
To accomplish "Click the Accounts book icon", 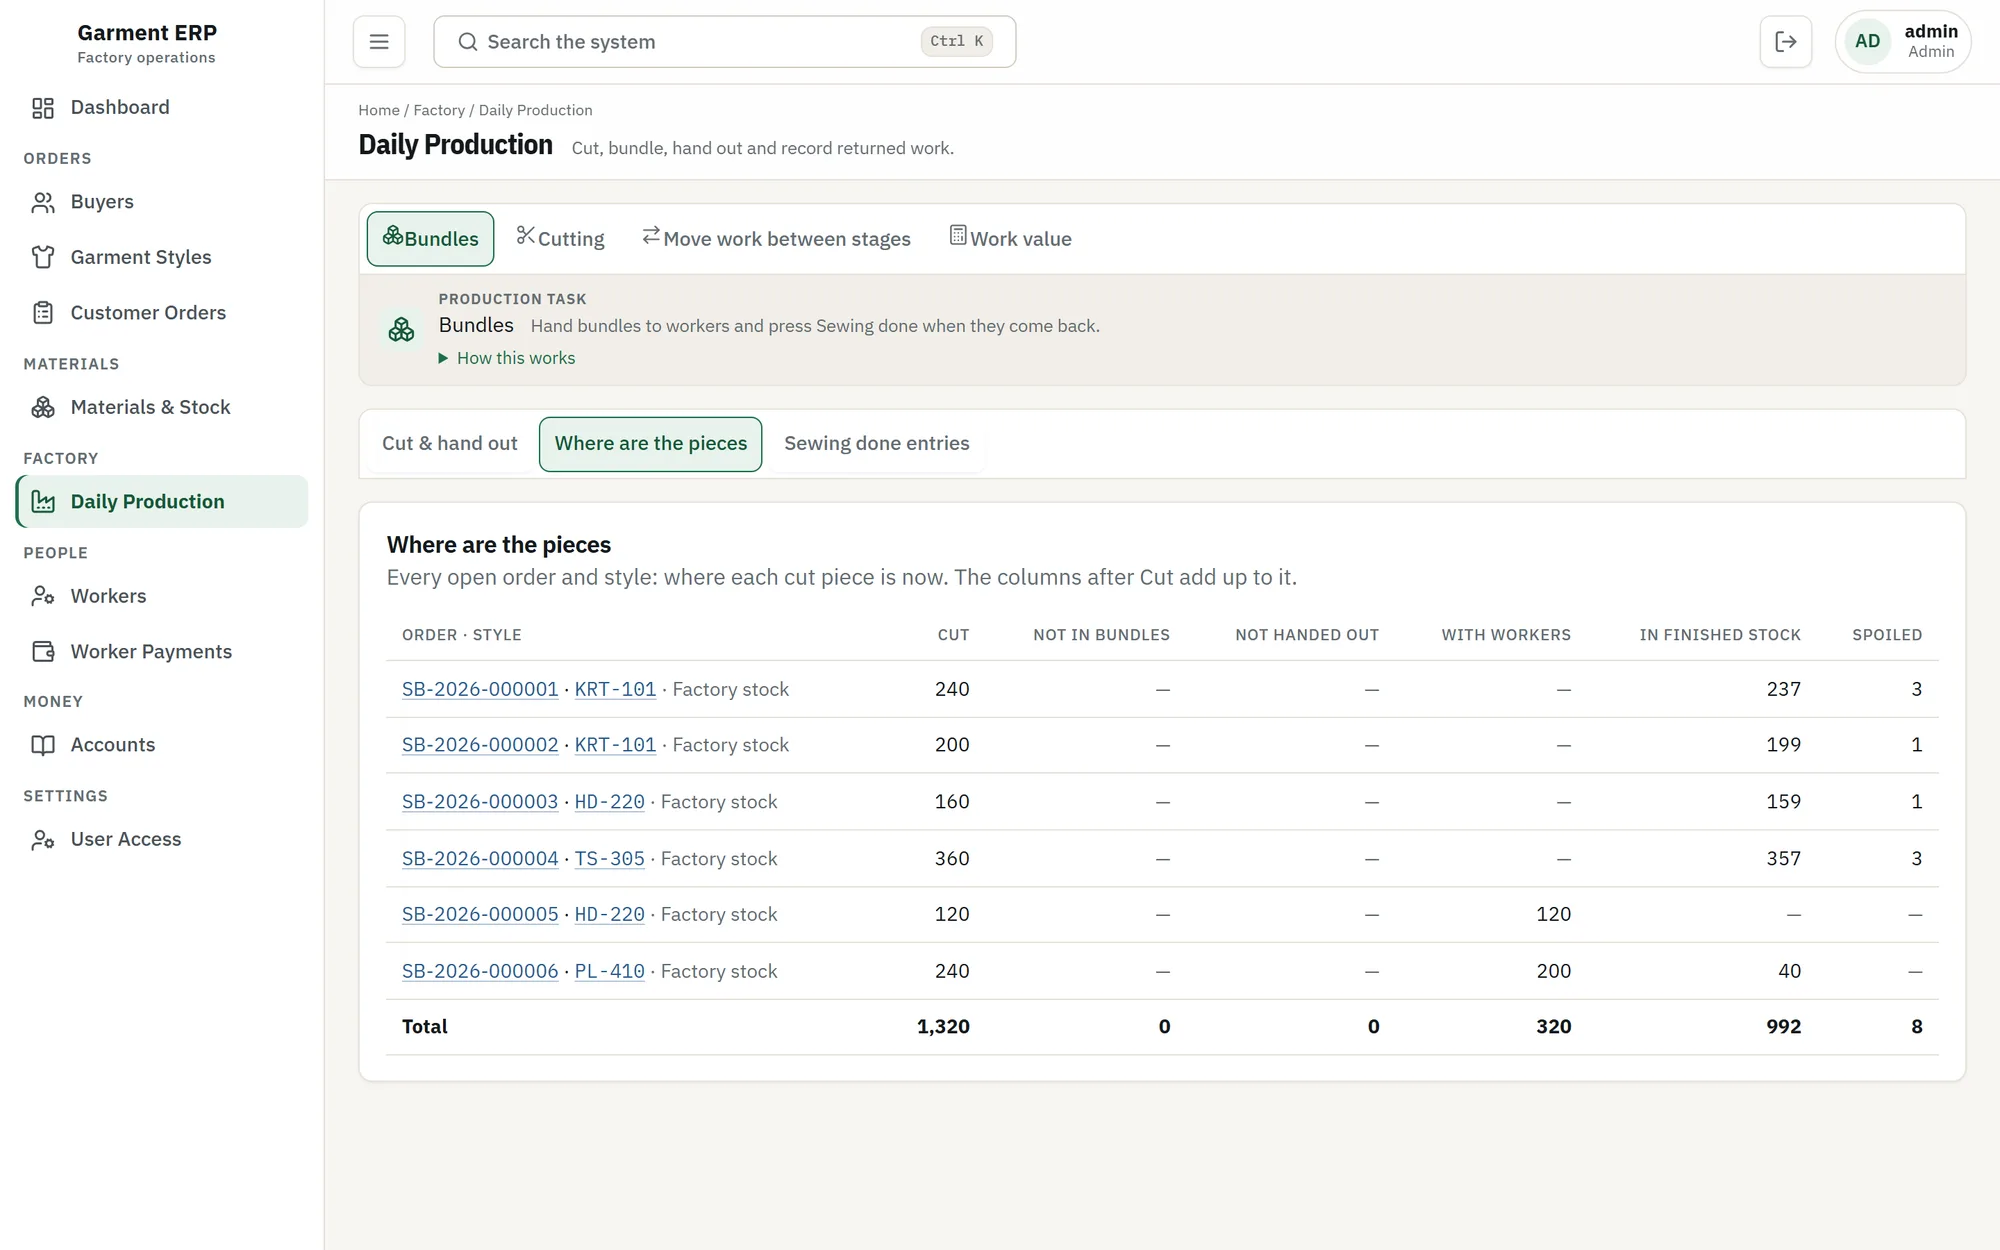I will [x=43, y=746].
